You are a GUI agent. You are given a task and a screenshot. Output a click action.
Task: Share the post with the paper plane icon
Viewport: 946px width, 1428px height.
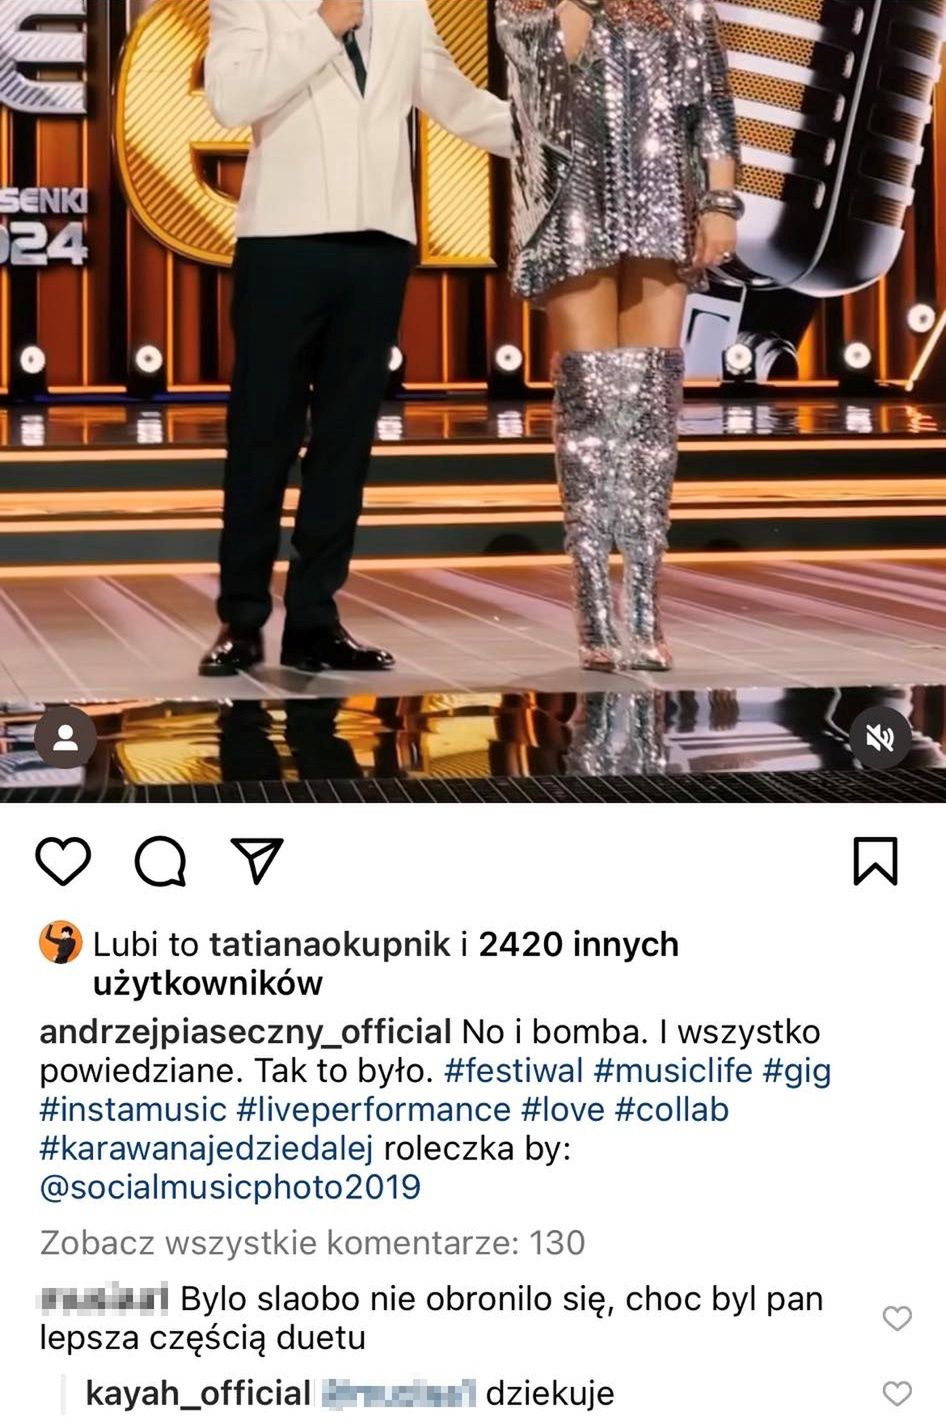click(x=257, y=860)
